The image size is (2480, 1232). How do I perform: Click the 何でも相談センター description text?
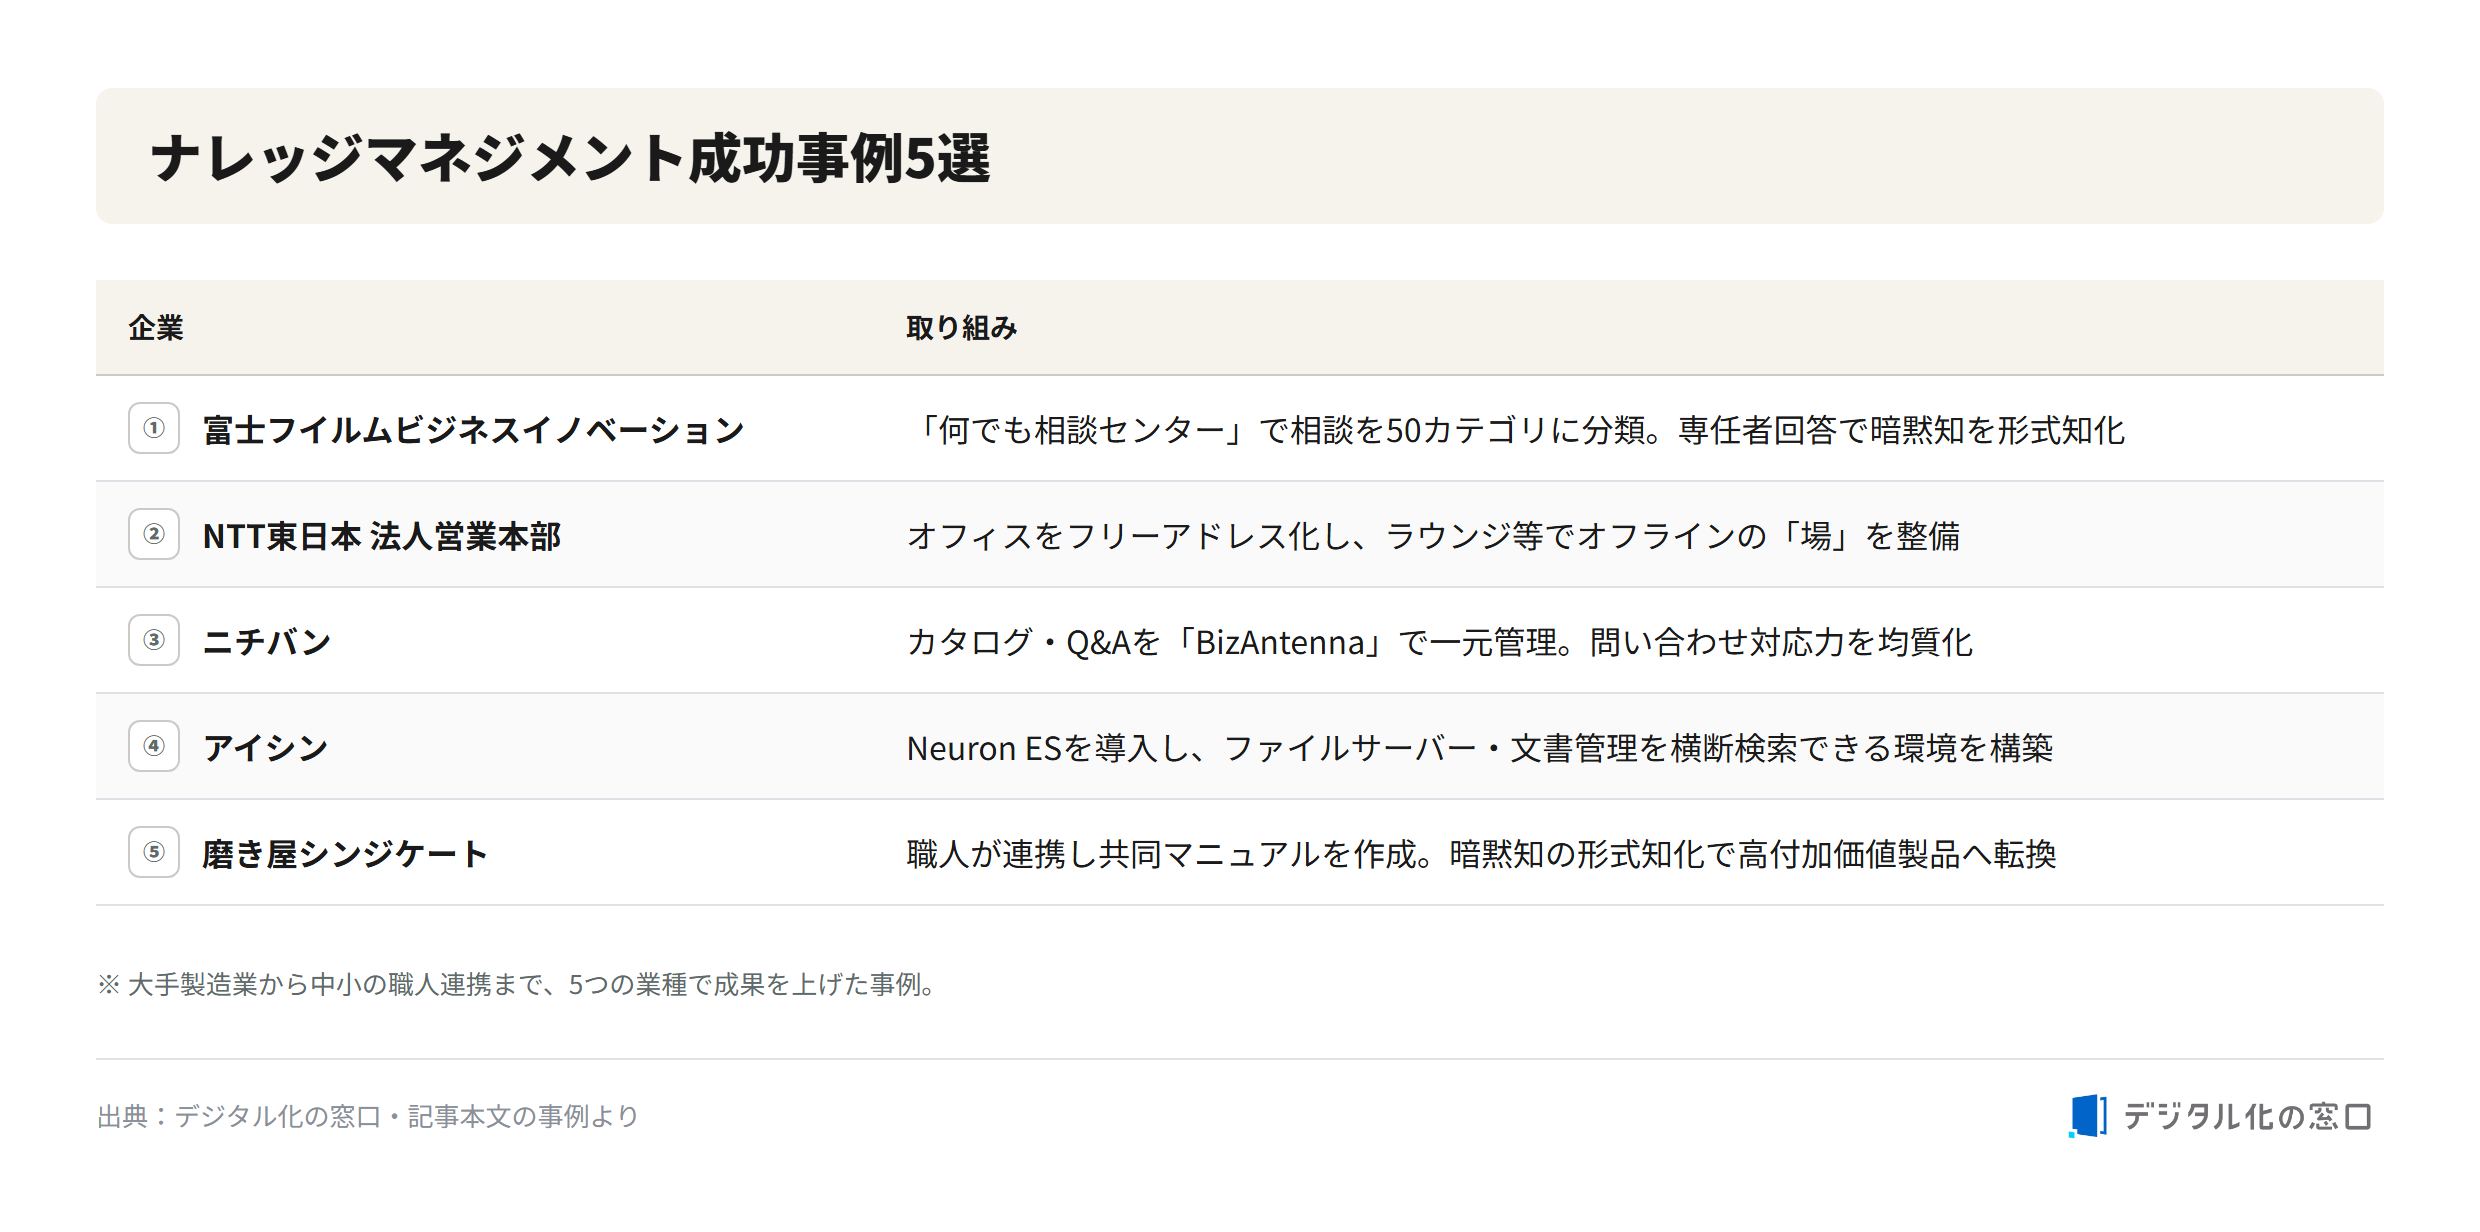pos(1516,430)
